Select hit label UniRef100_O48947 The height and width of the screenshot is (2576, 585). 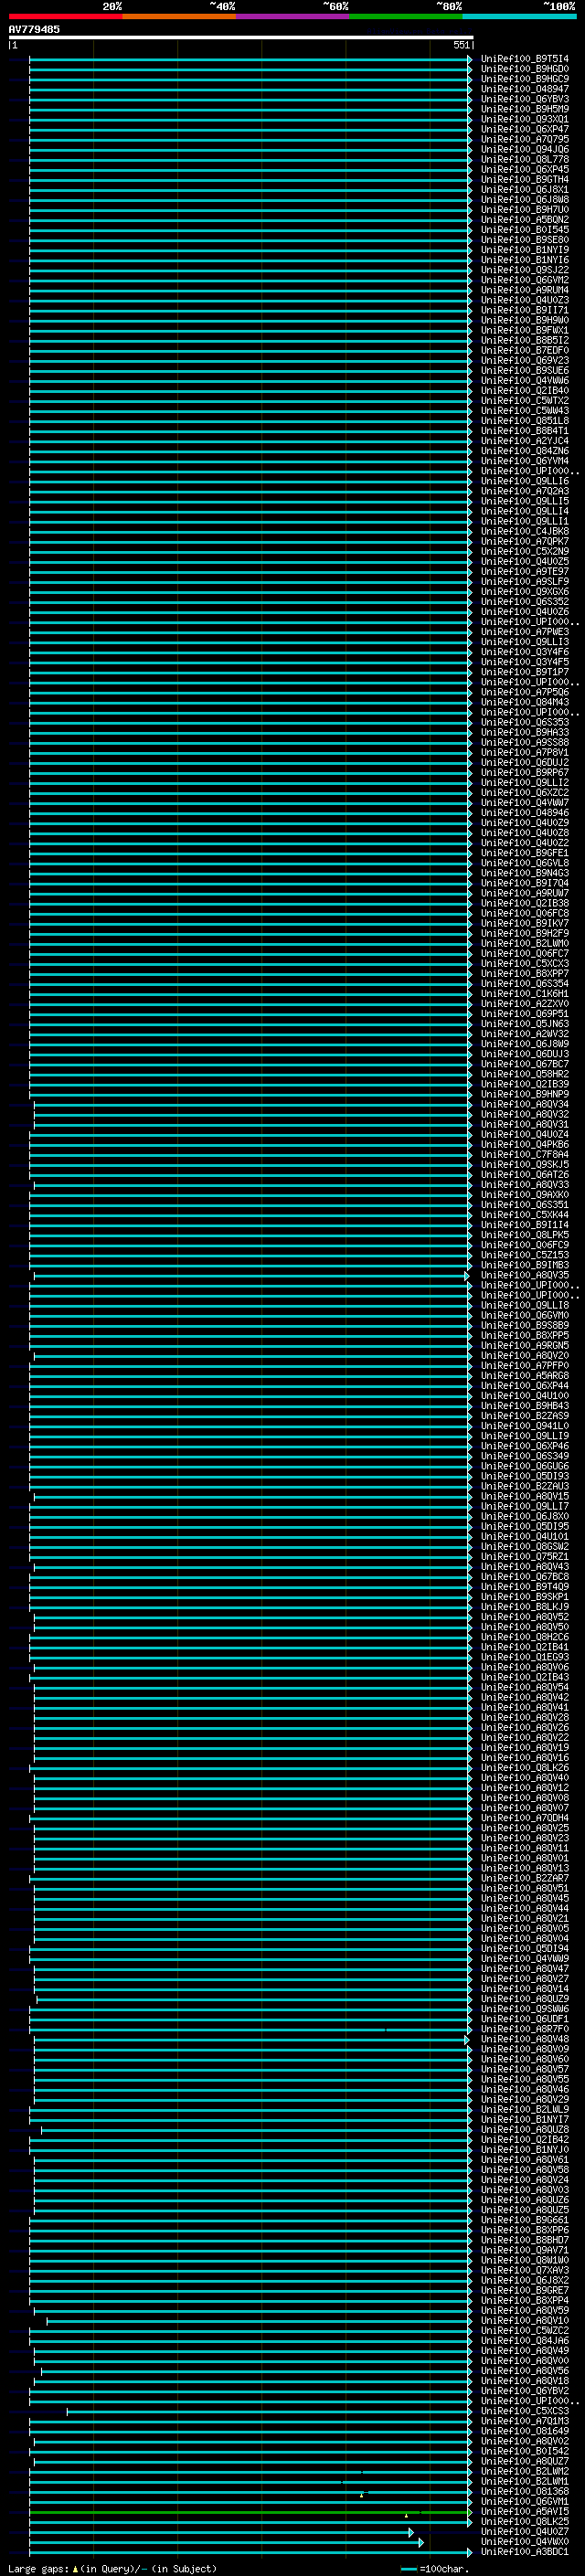click(524, 89)
